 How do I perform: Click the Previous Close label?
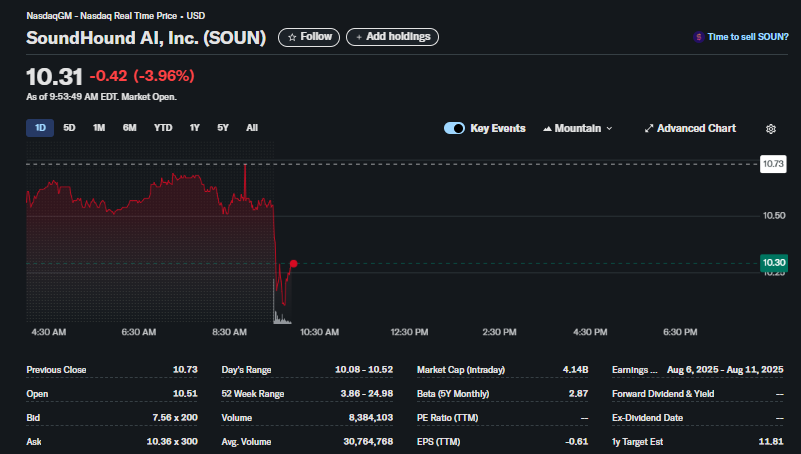coord(56,370)
